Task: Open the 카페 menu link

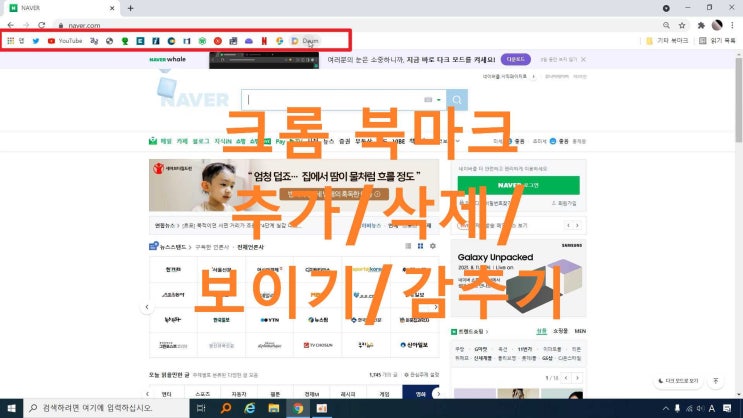Action: 182,141
